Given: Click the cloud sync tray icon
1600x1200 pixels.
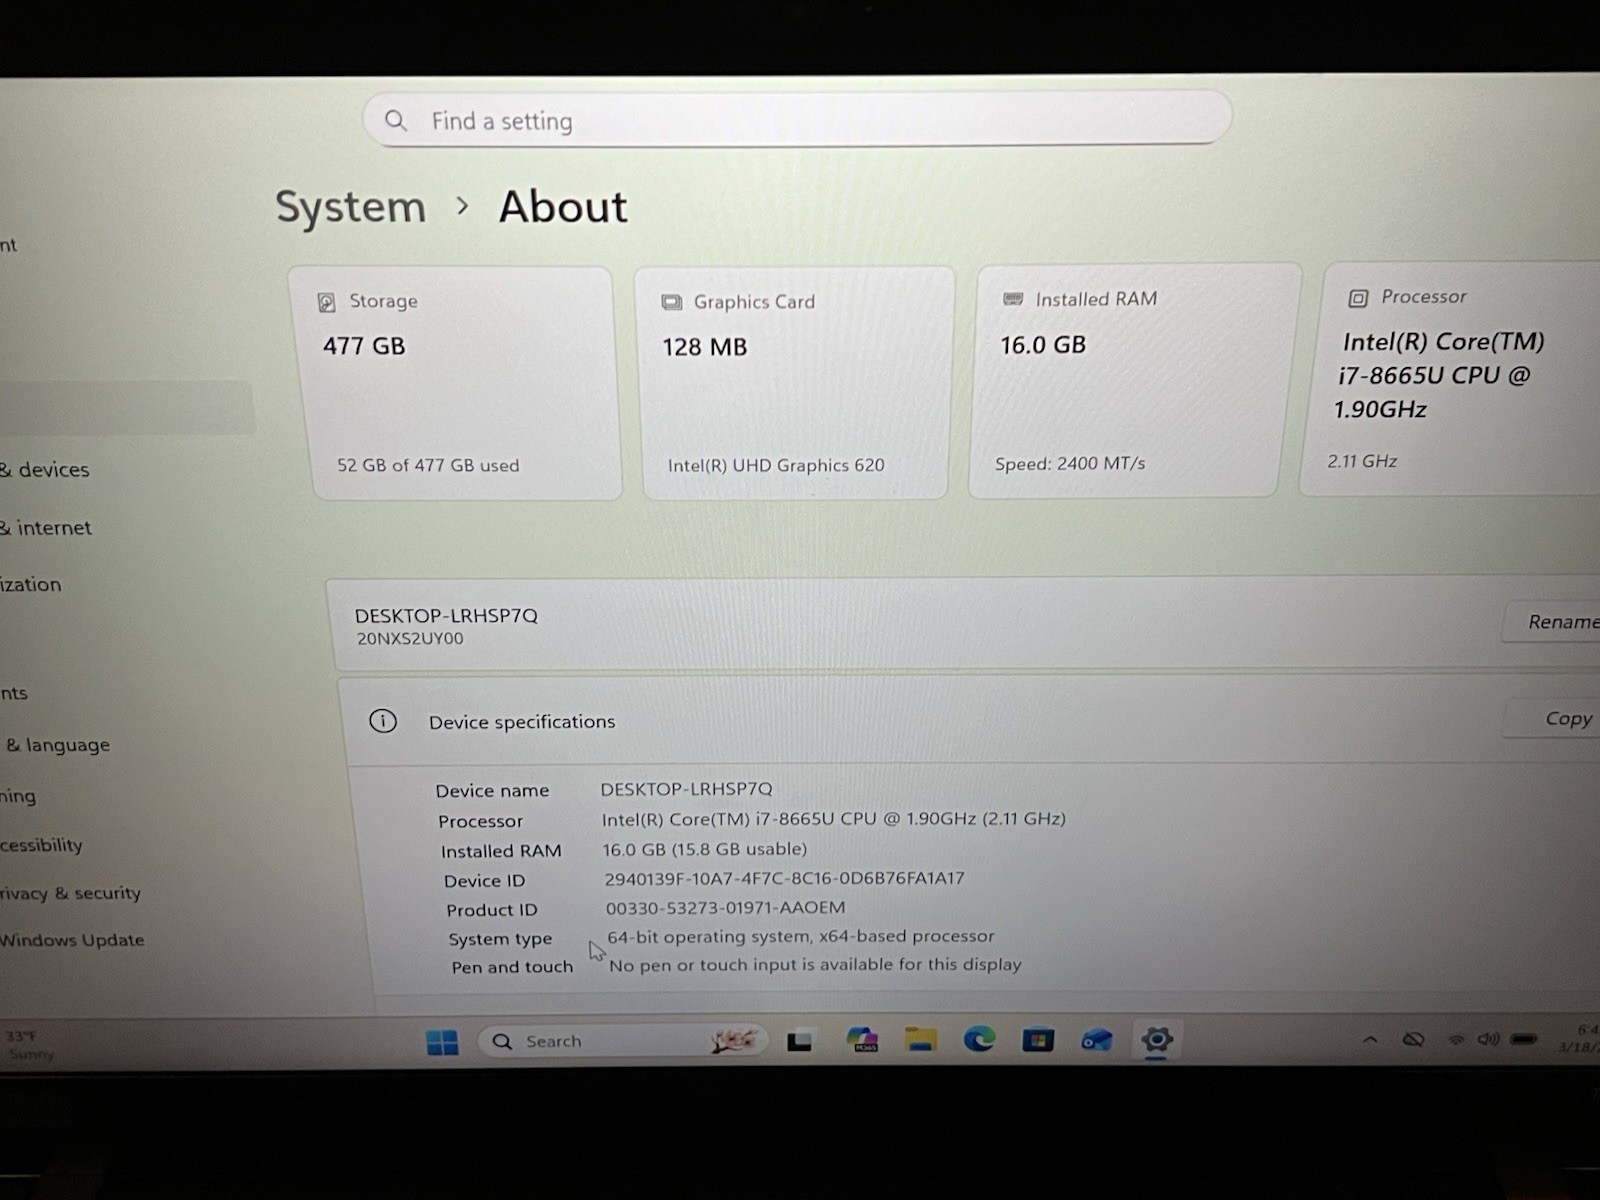Looking at the screenshot, I should pos(1413,1040).
